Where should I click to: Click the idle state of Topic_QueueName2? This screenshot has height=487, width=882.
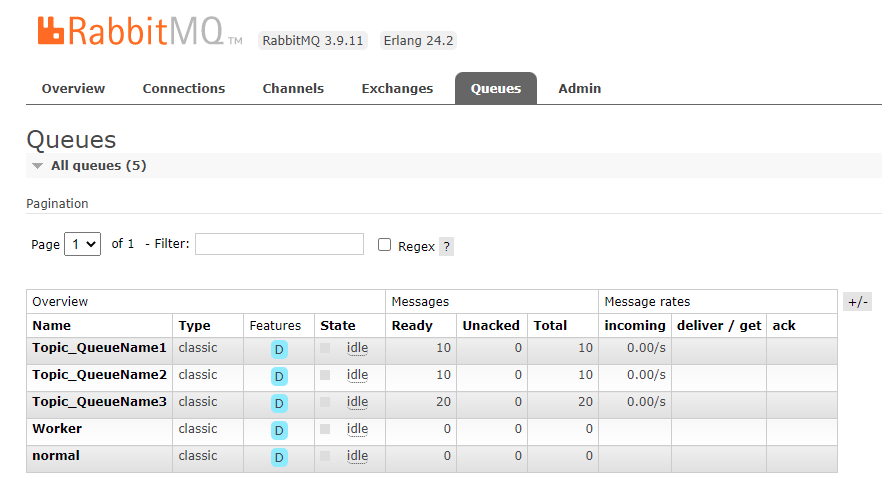click(357, 375)
